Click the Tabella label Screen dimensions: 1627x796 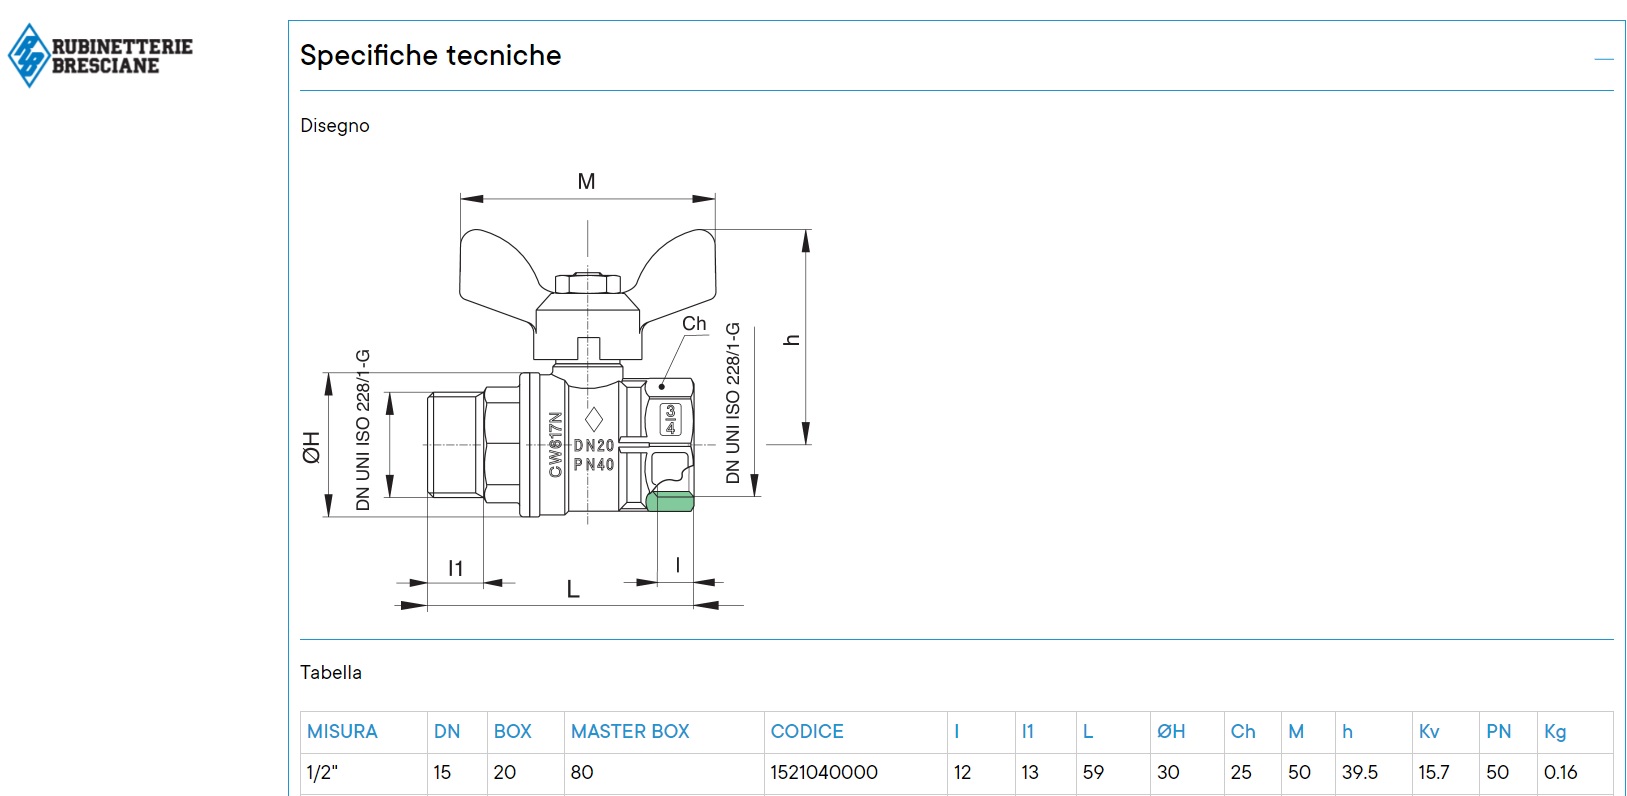pyautogui.click(x=331, y=672)
